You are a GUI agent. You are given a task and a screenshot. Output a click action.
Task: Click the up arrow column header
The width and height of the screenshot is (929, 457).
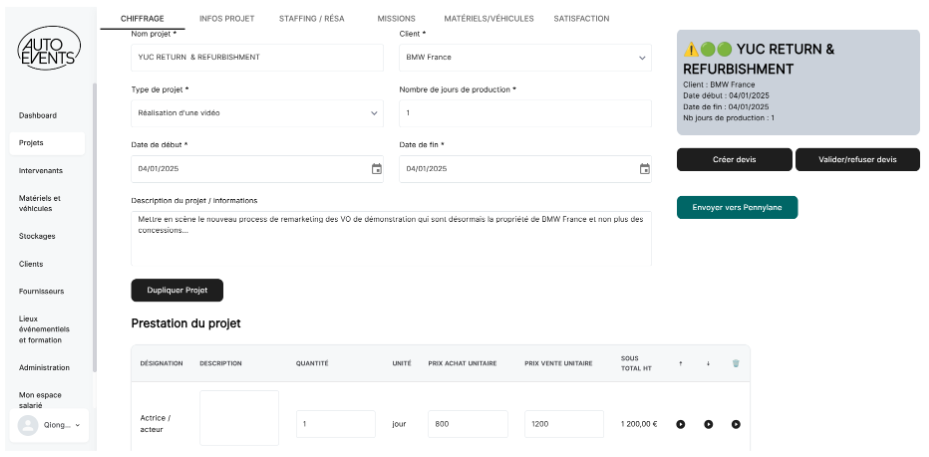681,363
